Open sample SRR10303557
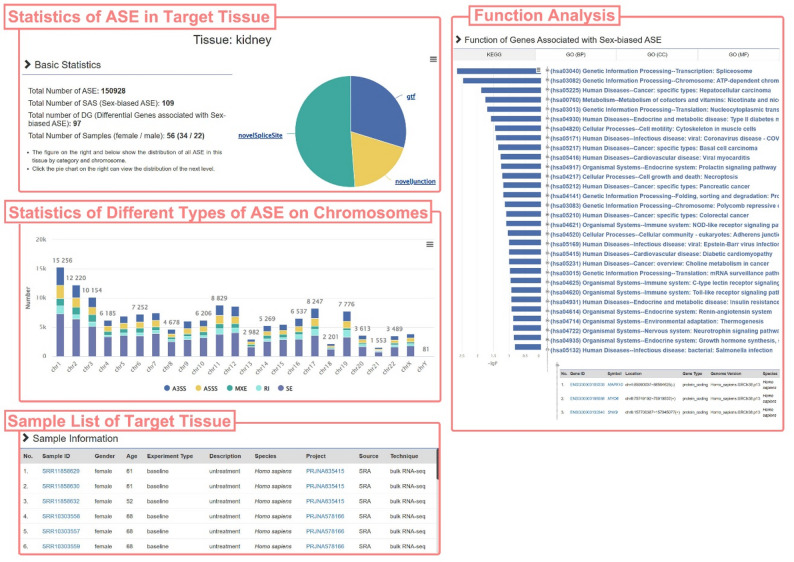The height and width of the screenshot is (562, 794). click(61, 532)
